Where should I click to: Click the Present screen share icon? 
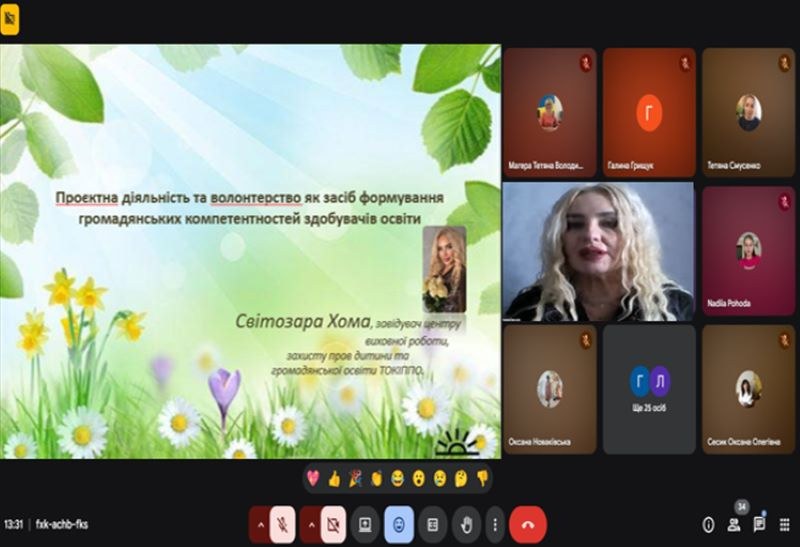click(x=365, y=523)
